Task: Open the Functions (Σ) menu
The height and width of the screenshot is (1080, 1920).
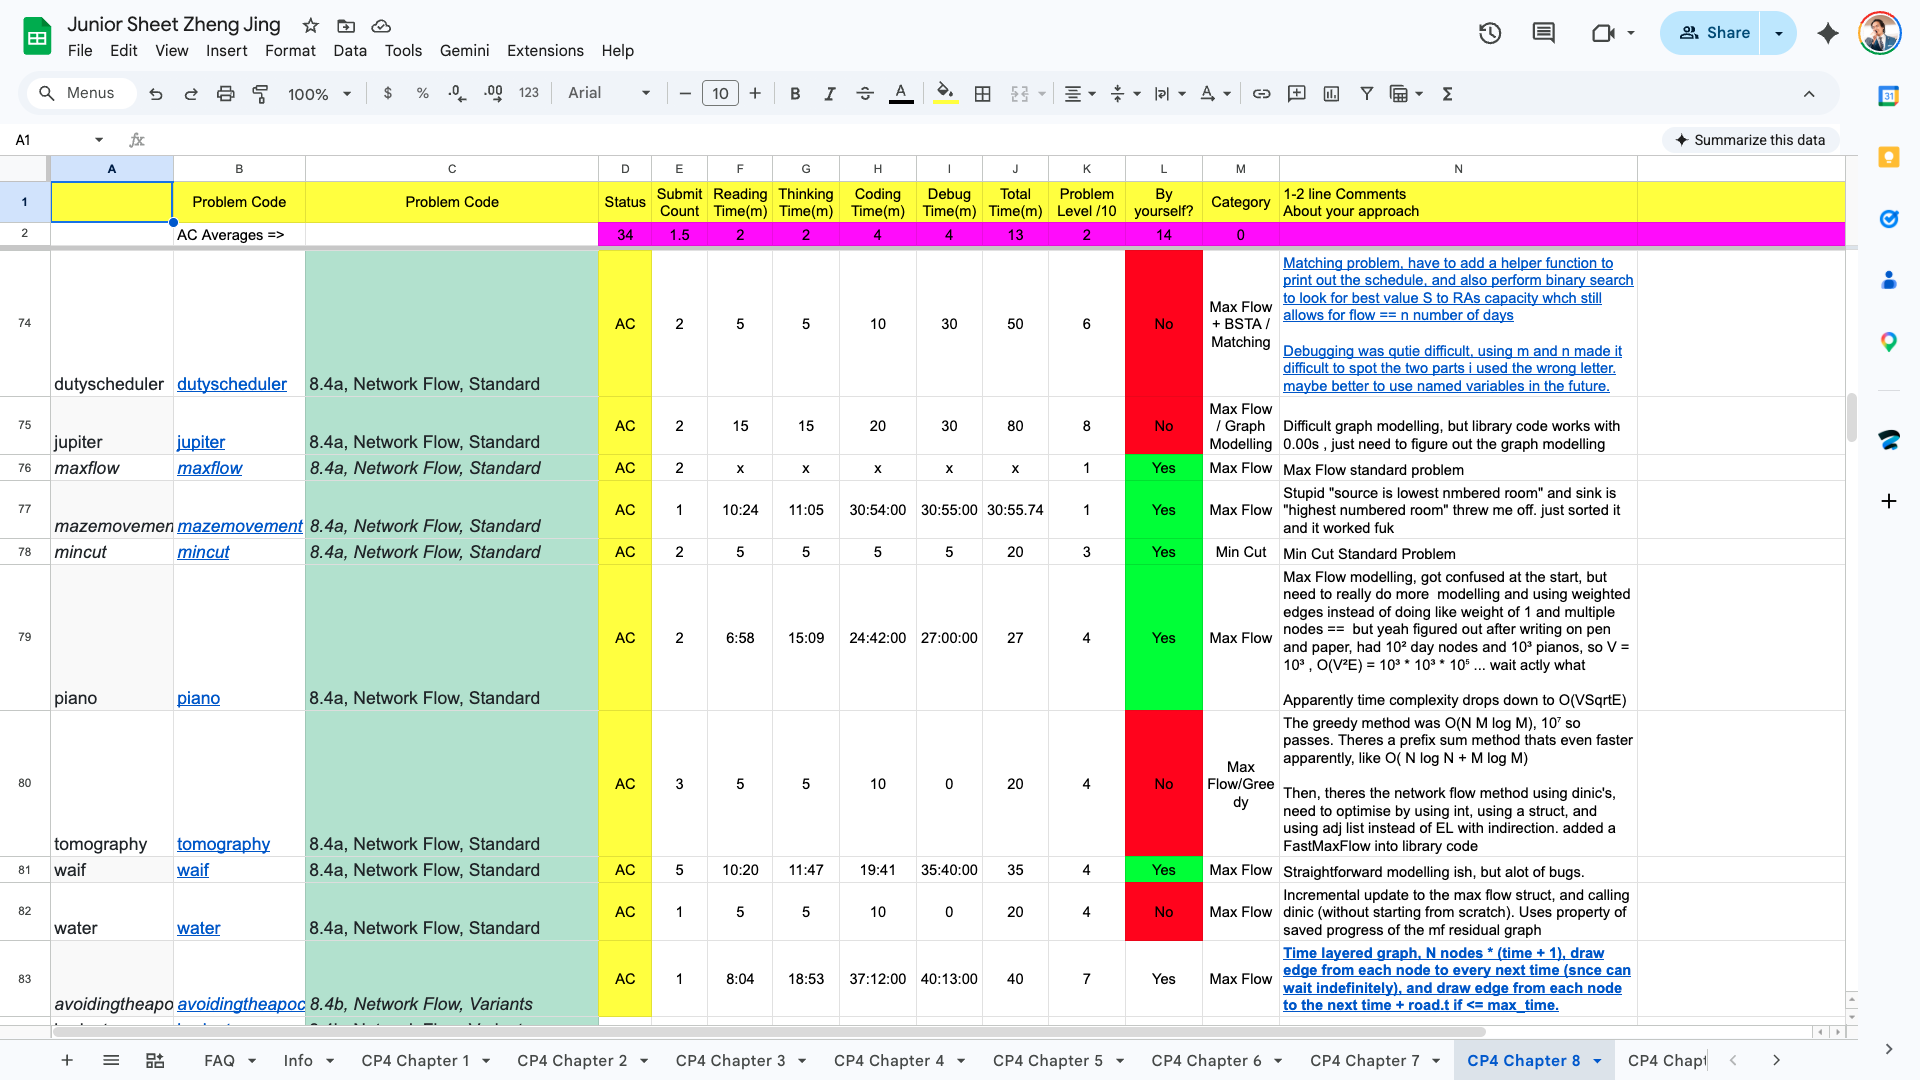Action: (1447, 93)
